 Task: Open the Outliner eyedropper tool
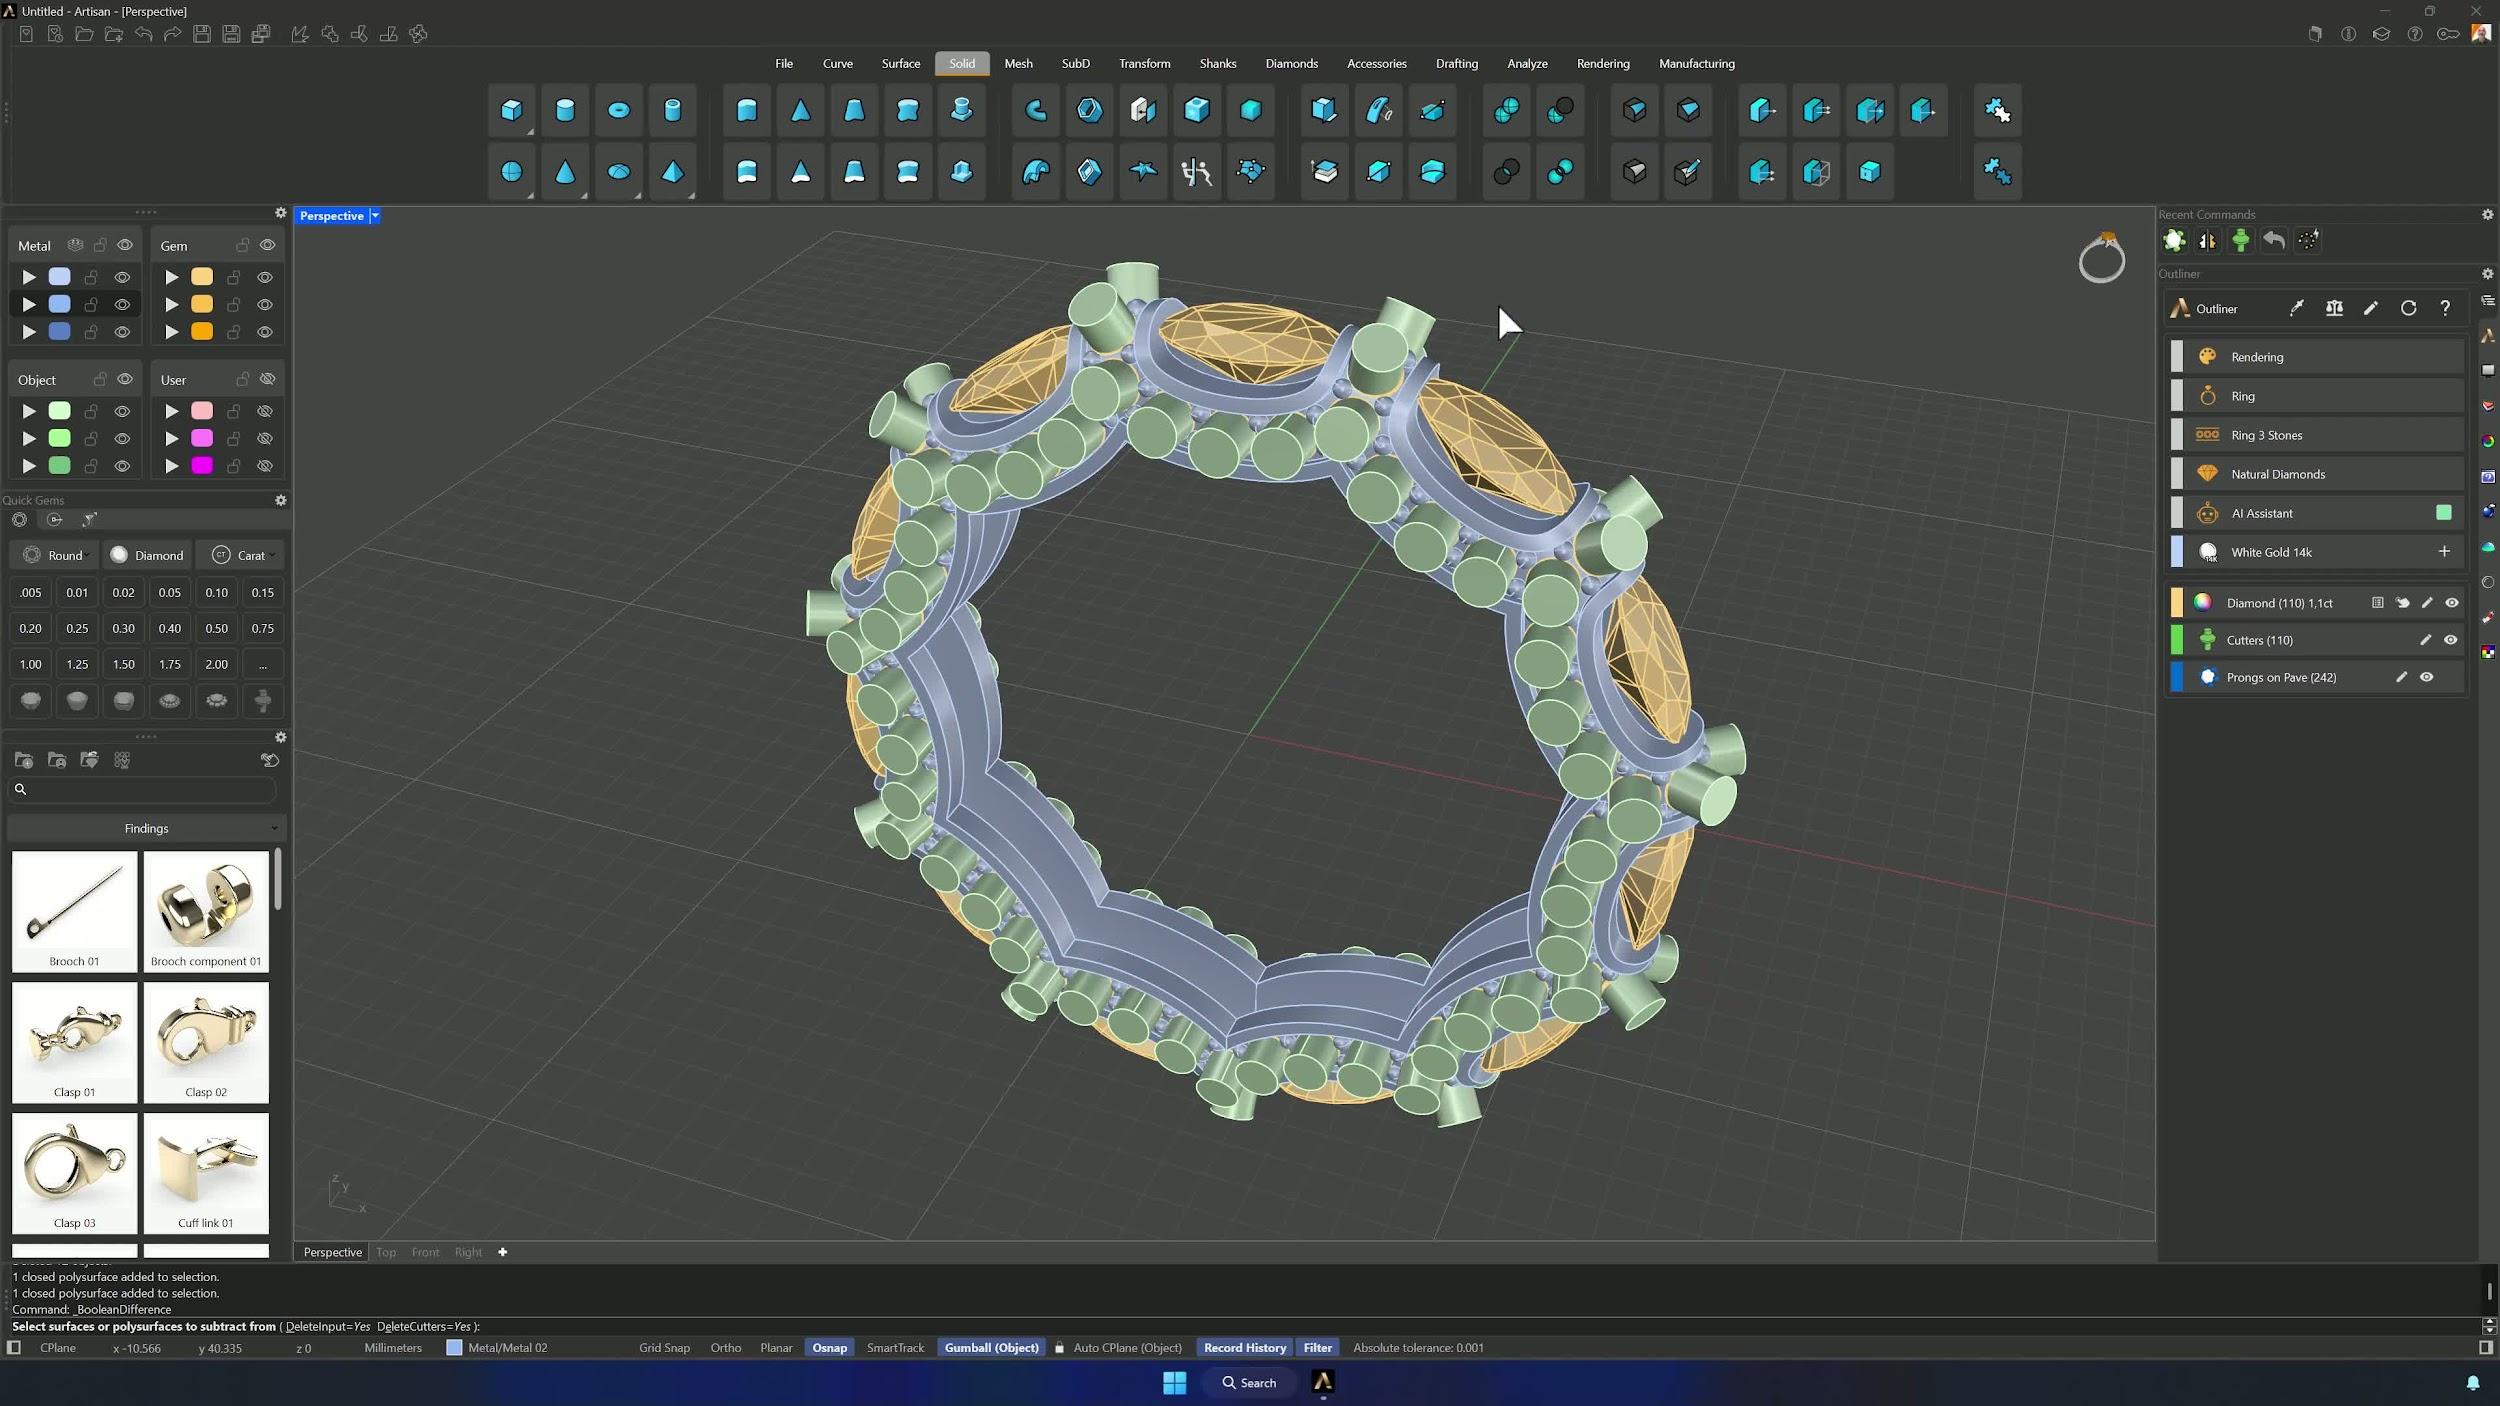(2297, 309)
